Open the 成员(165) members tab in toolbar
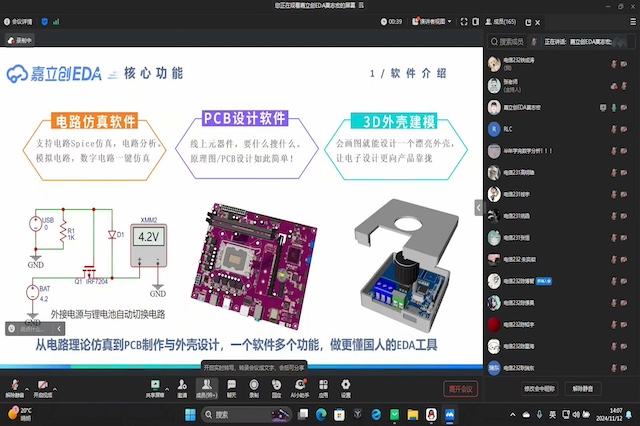 (206, 384)
